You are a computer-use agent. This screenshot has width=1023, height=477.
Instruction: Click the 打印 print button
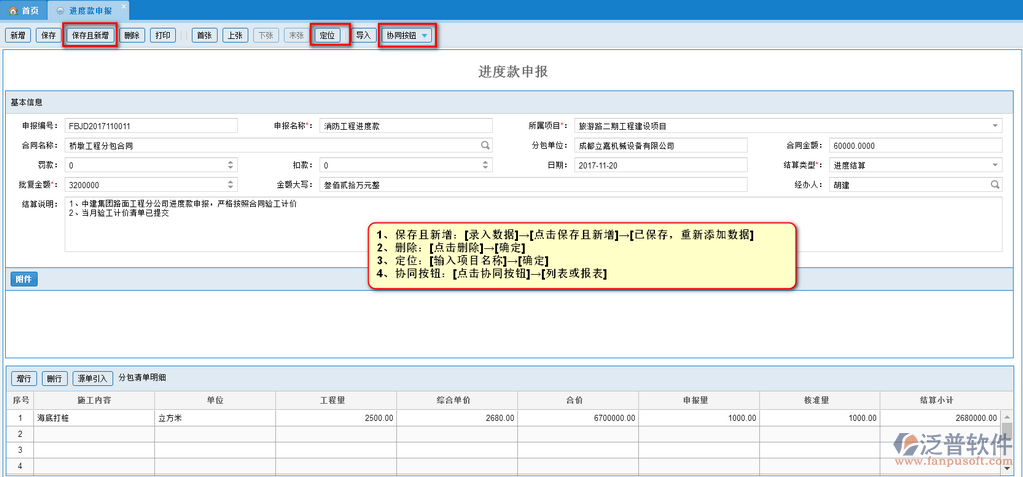pos(164,35)
